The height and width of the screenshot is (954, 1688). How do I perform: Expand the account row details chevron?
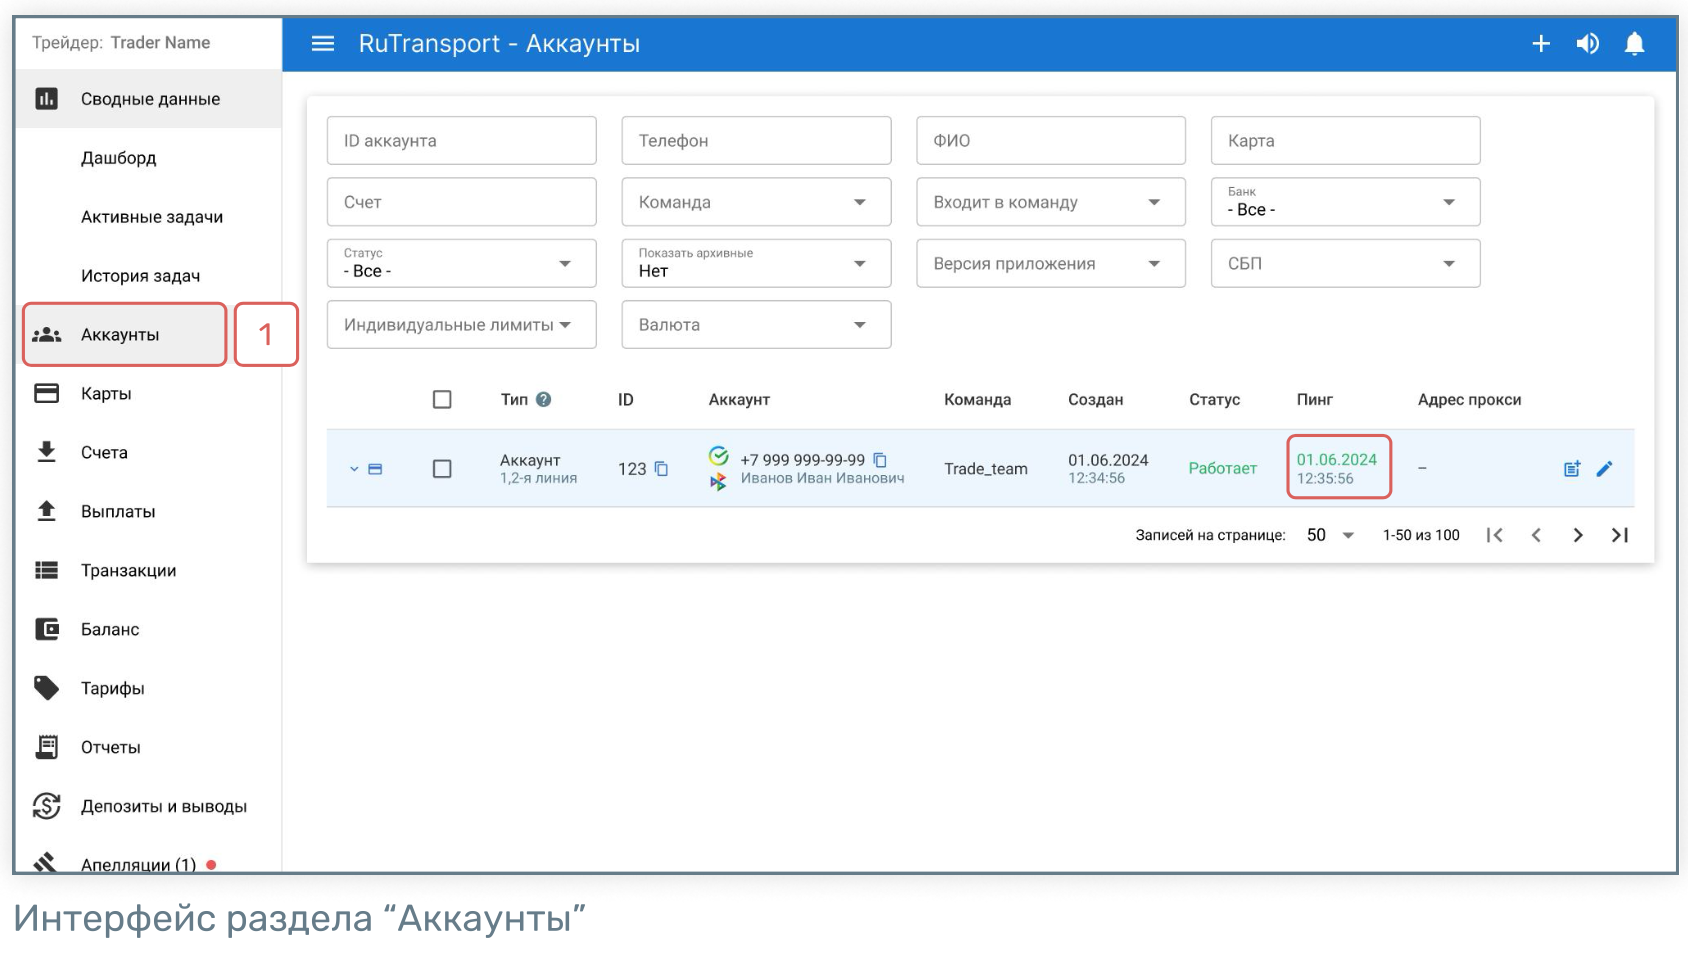(354, 469)
